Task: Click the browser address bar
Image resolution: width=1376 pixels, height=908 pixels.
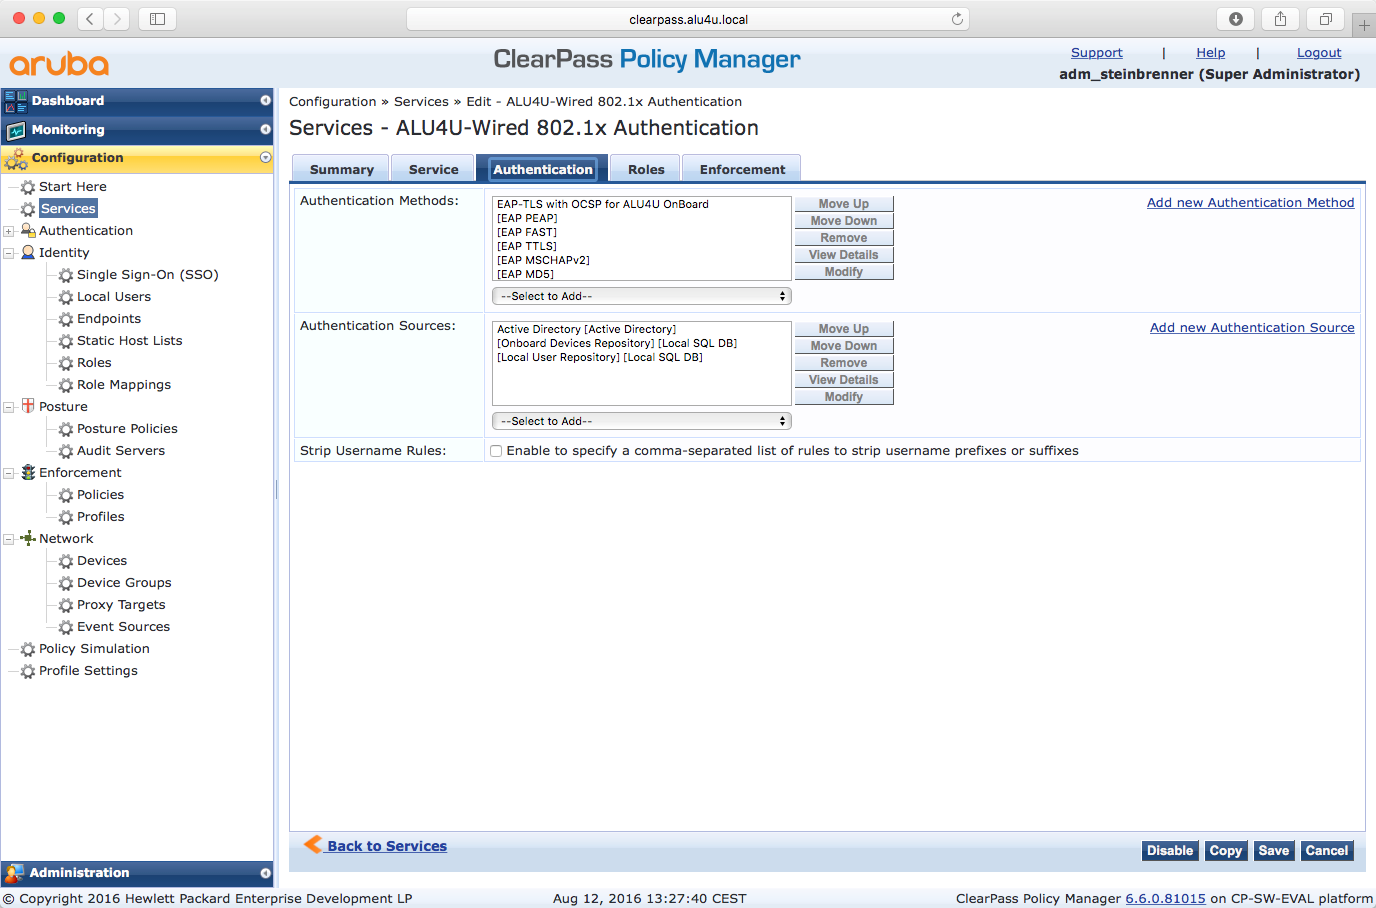Action: pos(688,19)
